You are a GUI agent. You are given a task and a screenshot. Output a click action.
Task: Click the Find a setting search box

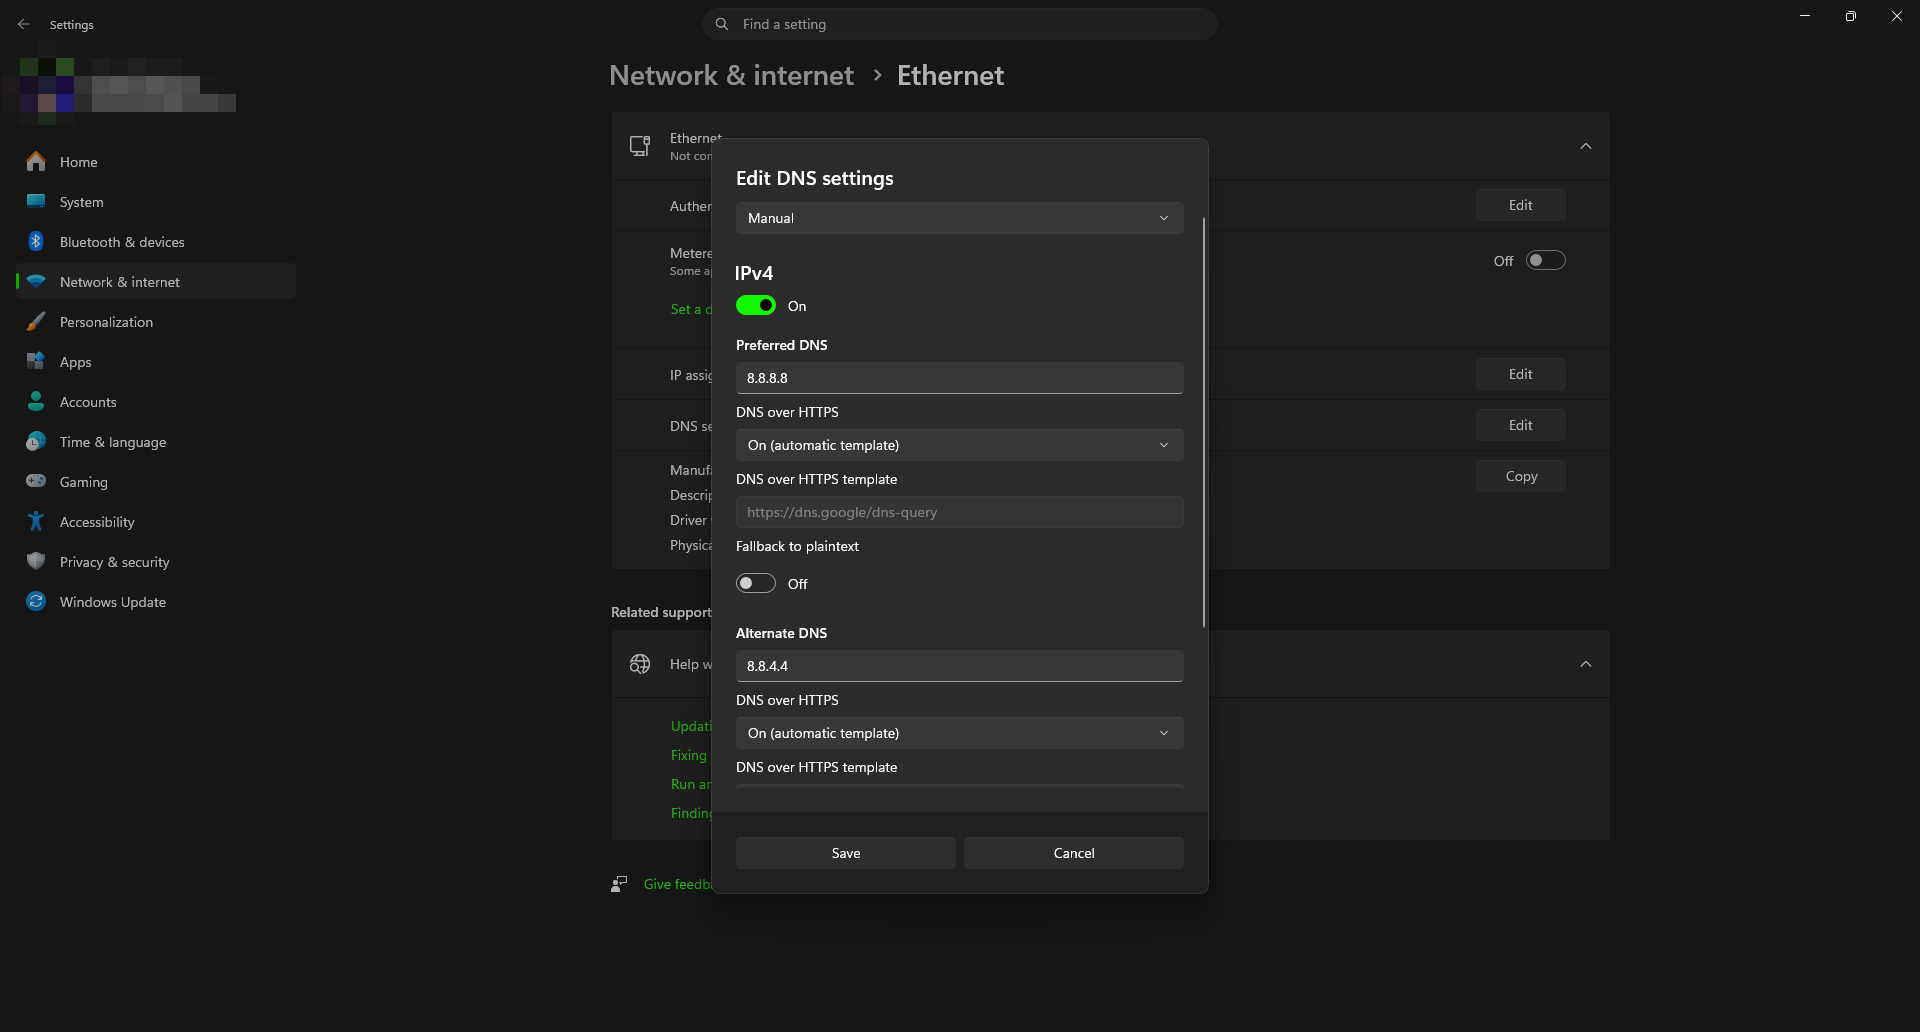(x=960, y=24)
